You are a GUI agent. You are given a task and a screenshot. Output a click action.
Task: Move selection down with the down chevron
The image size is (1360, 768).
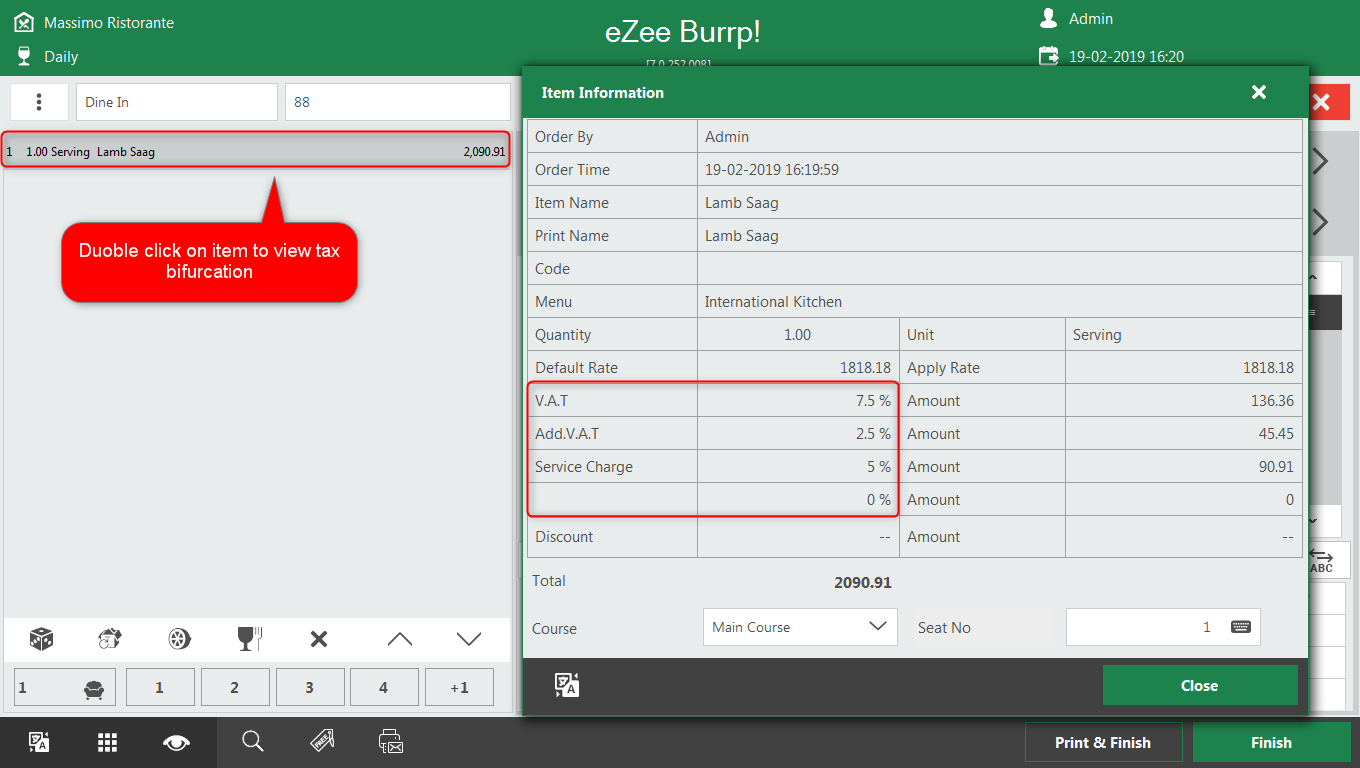tap(469, 639)
